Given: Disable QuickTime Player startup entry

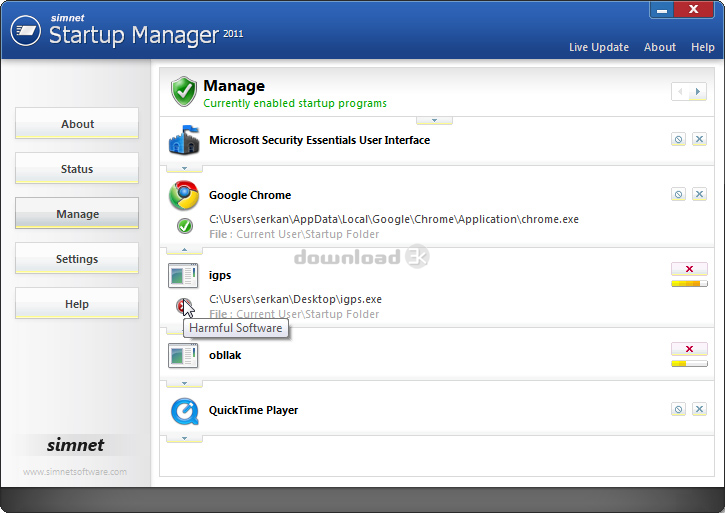Looking at the screenshot, I should coord(678,409).
